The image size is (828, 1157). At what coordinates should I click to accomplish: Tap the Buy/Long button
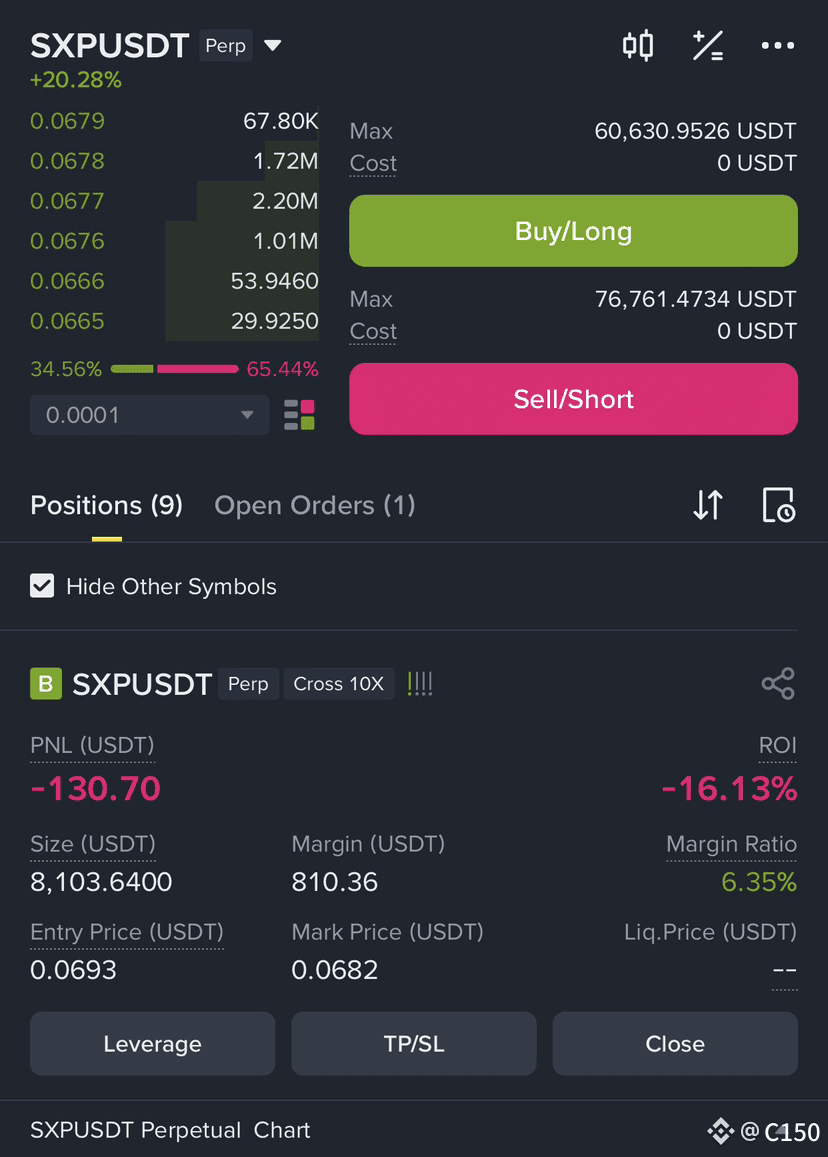pyautogui.click(x=573, y=231)
